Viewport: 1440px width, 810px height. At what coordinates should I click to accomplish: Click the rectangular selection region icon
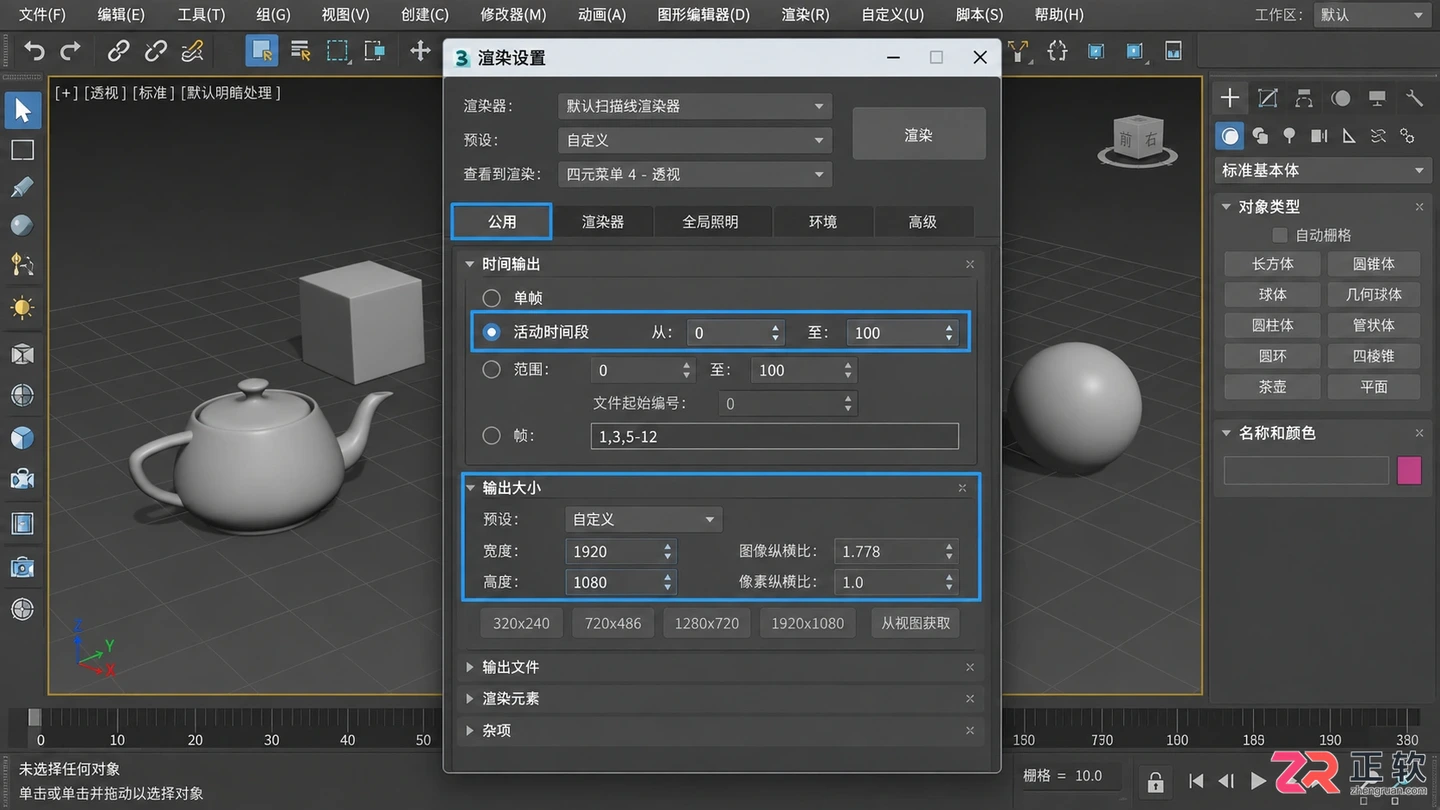coord(338,50)
